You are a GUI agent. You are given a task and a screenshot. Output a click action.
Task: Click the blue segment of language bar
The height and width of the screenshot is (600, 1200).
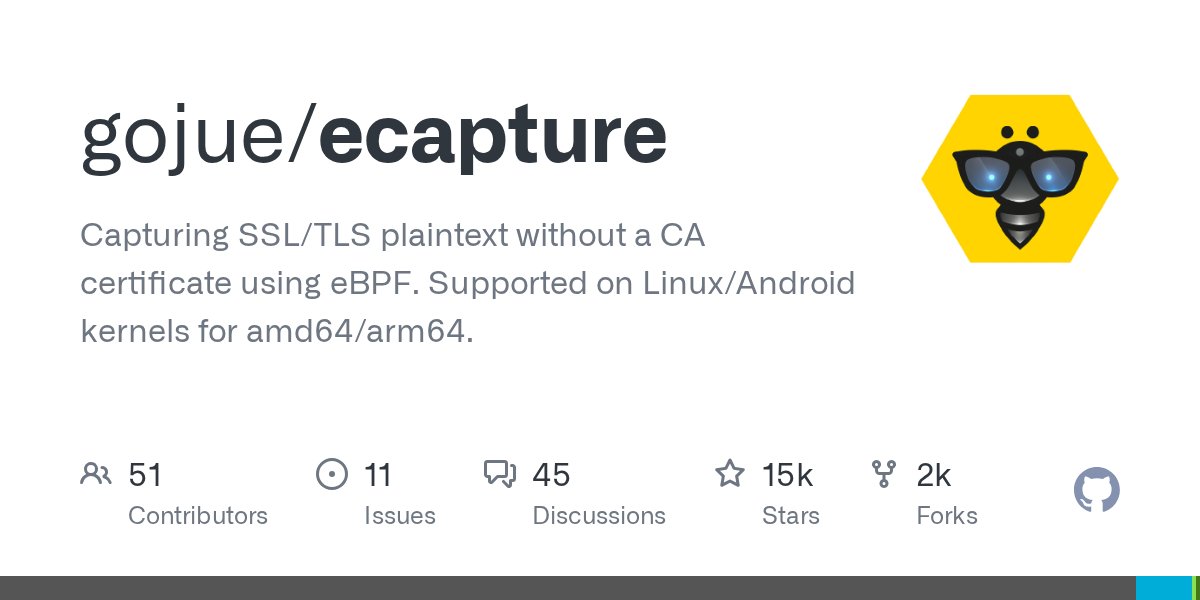pos(1163,588)
